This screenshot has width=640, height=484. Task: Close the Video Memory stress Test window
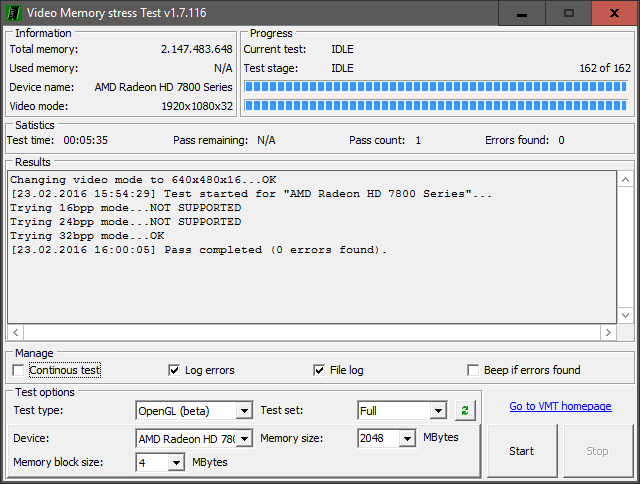pos(614,13)
